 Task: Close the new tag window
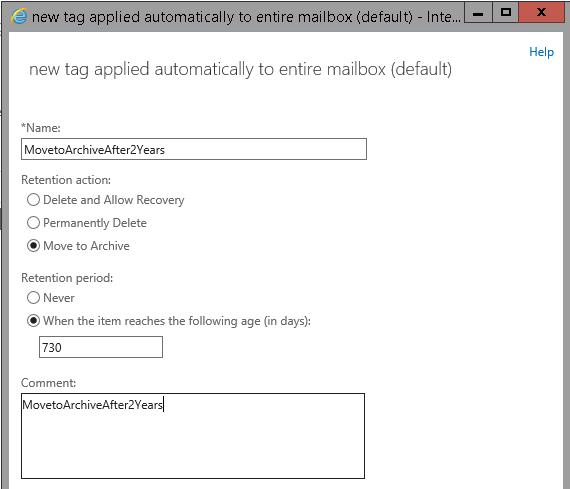point(541,13)
